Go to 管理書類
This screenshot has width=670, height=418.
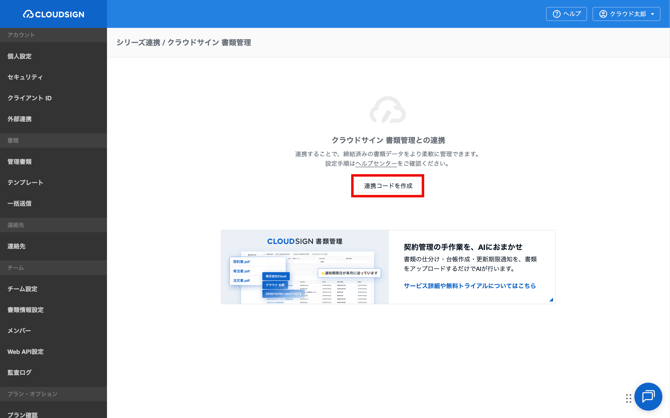19,162
